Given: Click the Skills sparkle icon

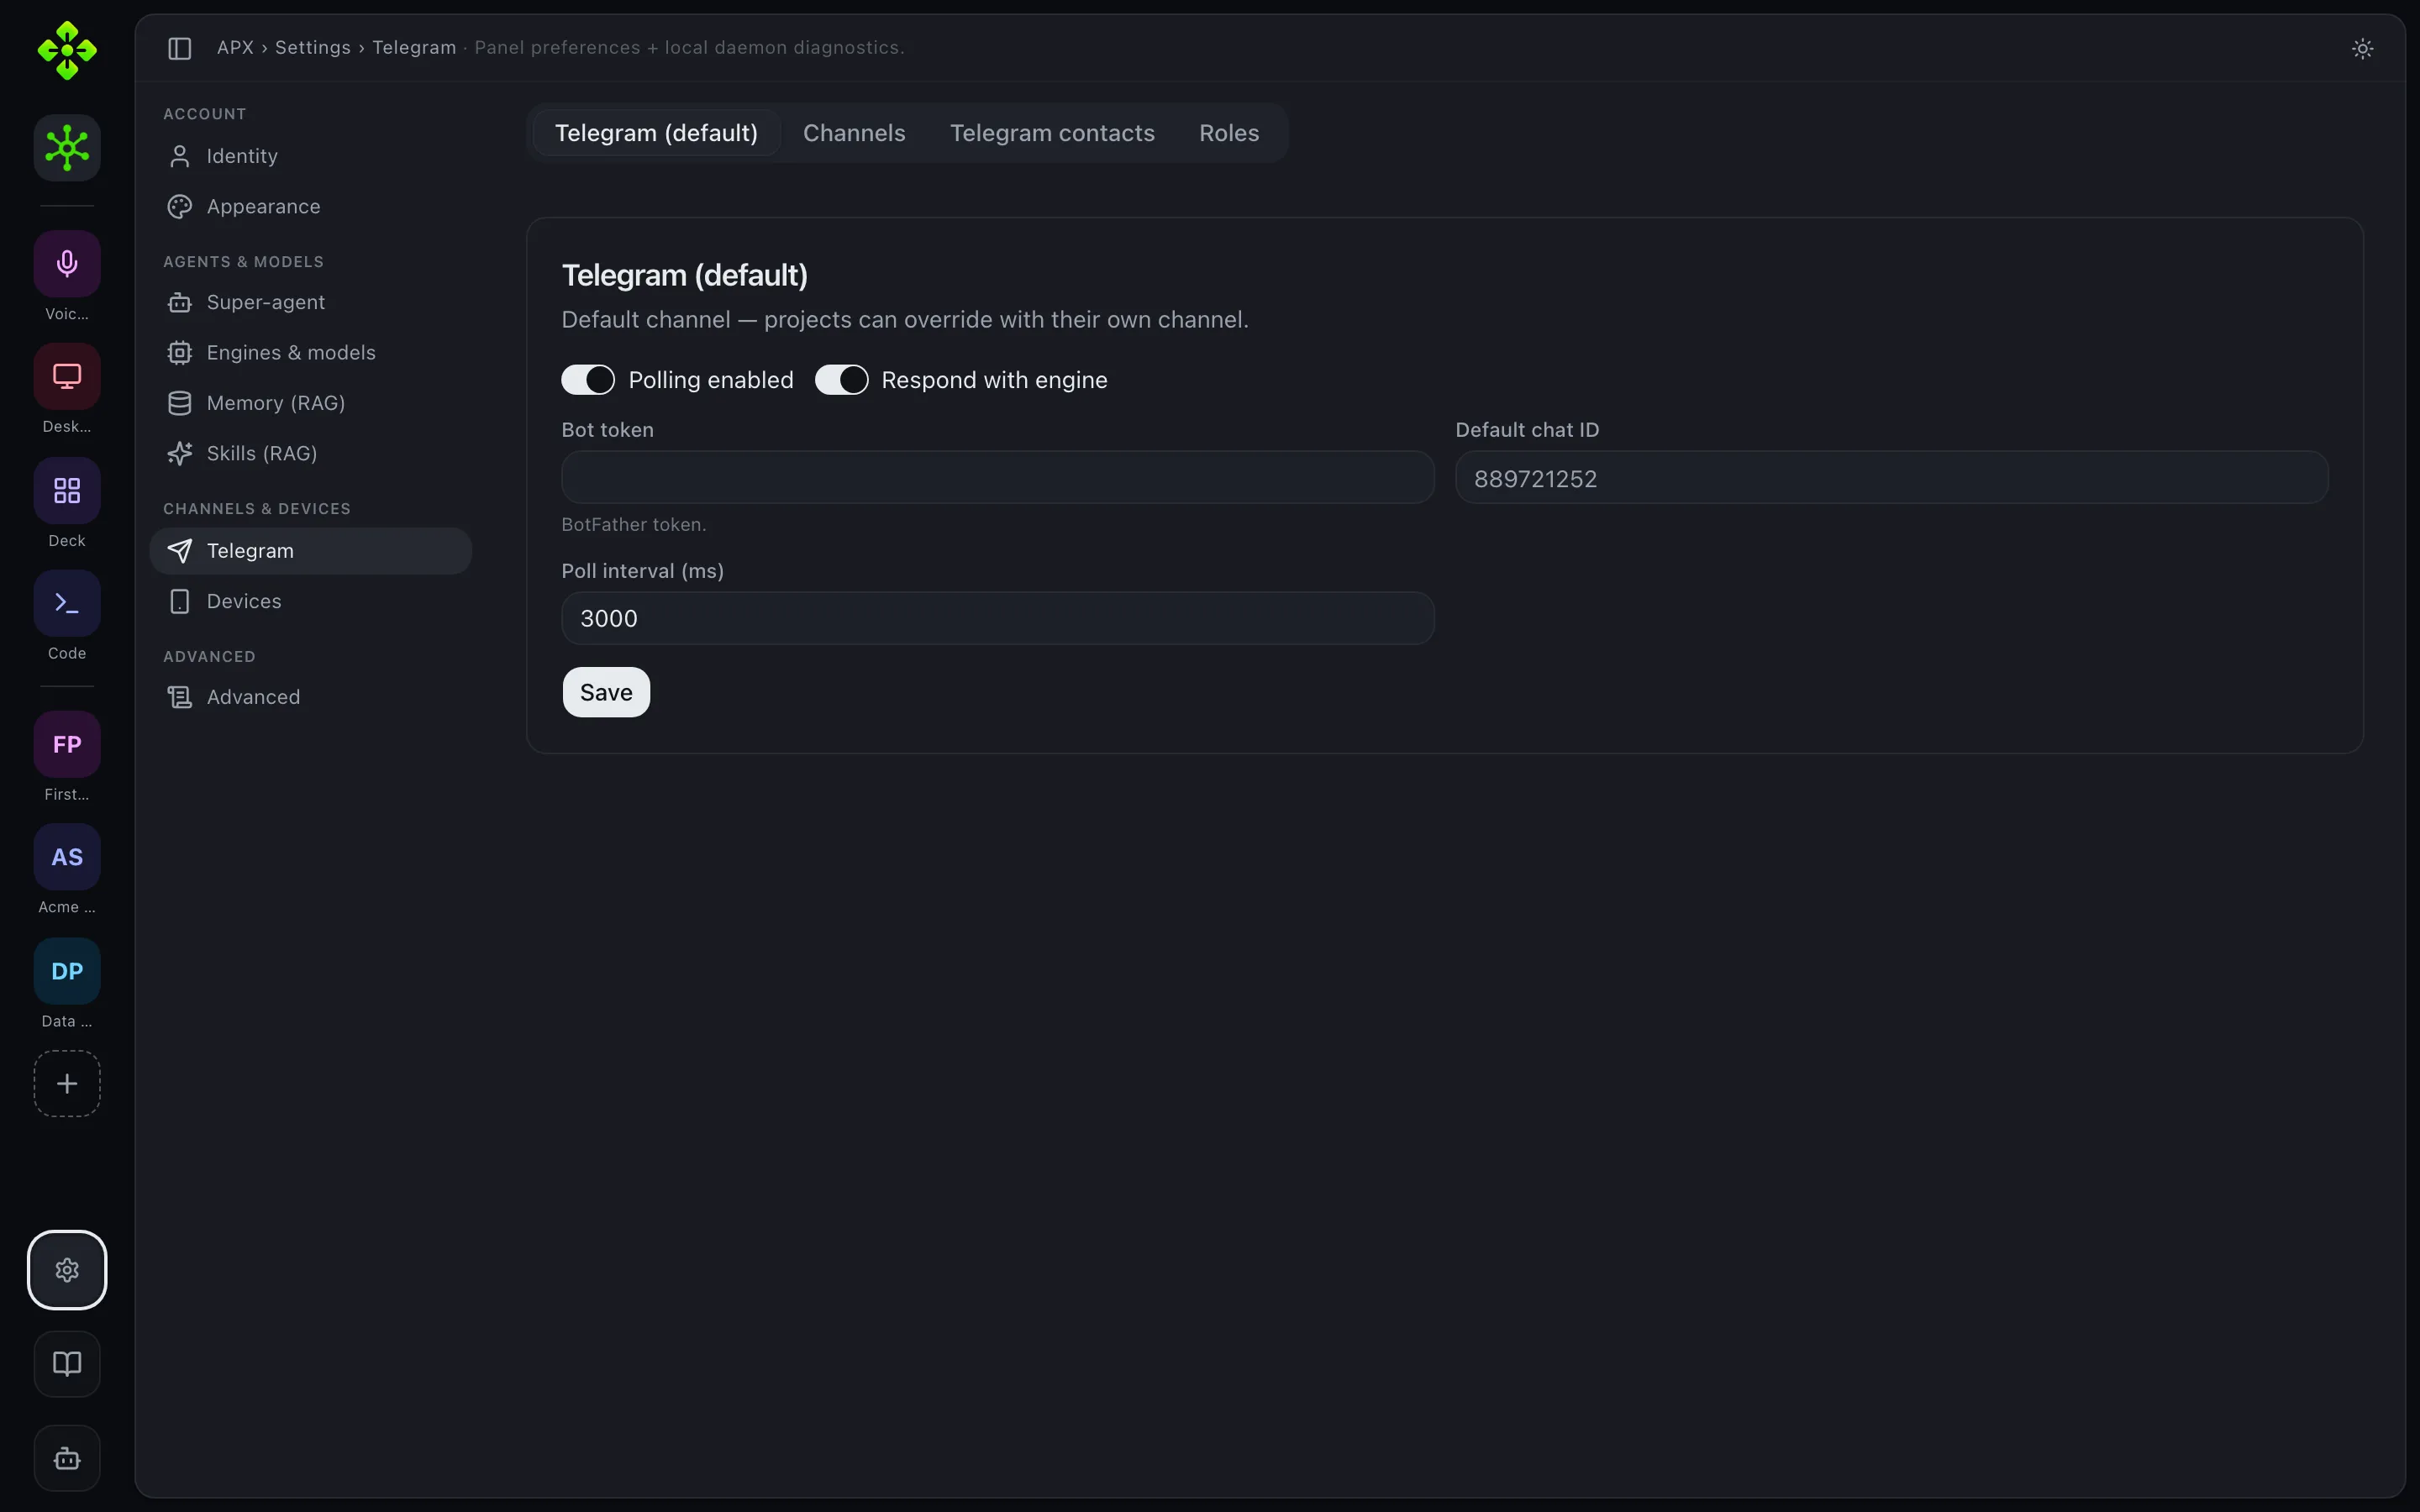Looking at the screenshot, I should point(180,453).
